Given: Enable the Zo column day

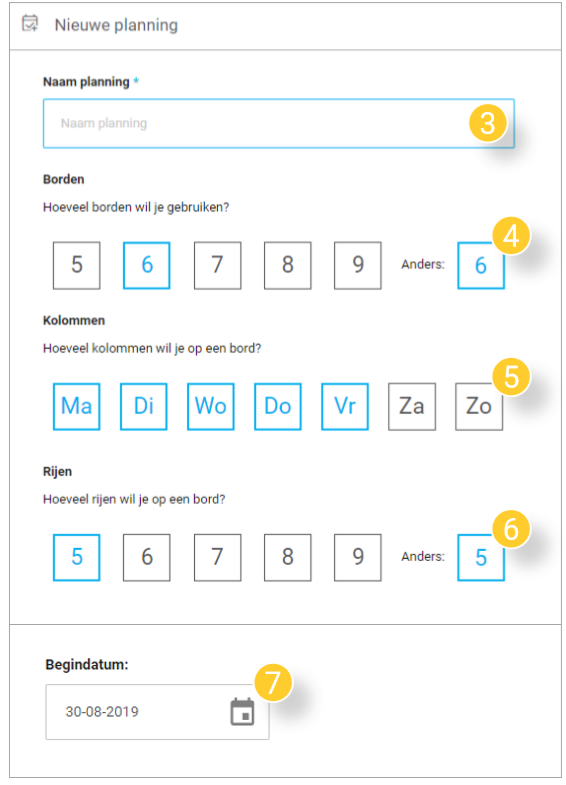Looking at the screenshot, I should click(479, 407).
